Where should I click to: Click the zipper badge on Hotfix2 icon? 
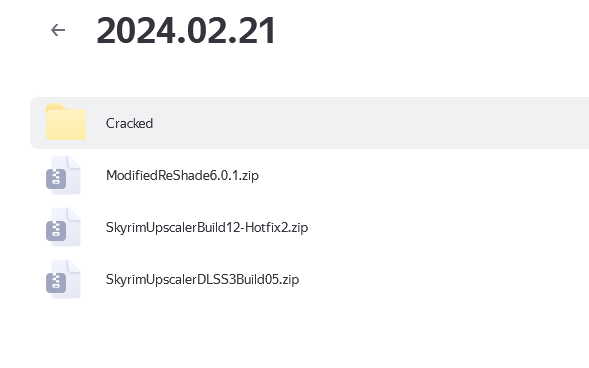tap(56, 231)
